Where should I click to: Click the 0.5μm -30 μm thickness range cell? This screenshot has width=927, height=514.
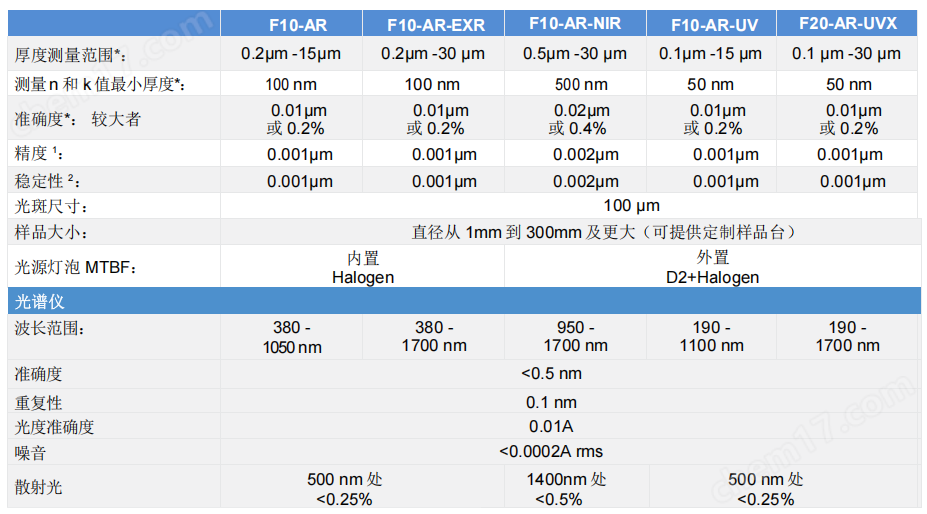point(574,54)
